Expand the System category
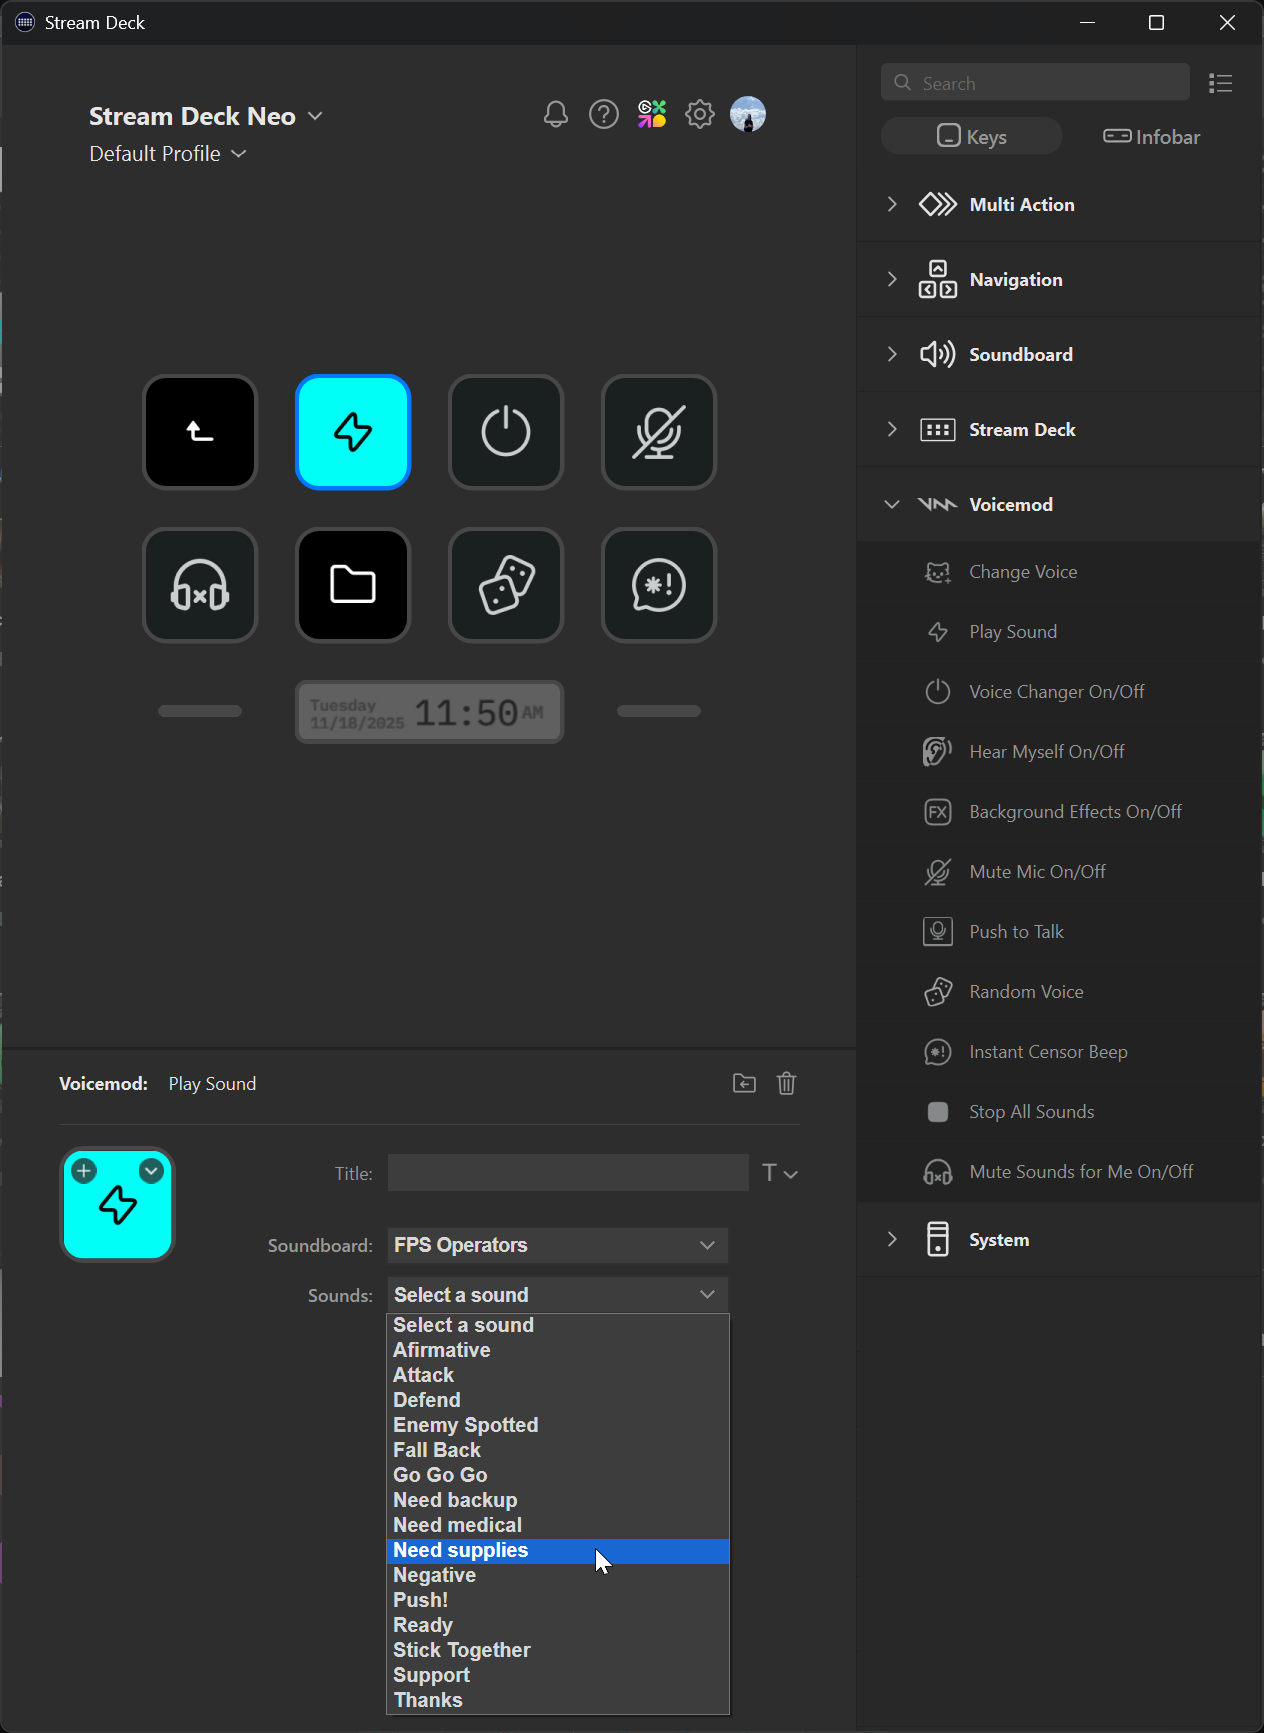 tap(1060, 1240)
